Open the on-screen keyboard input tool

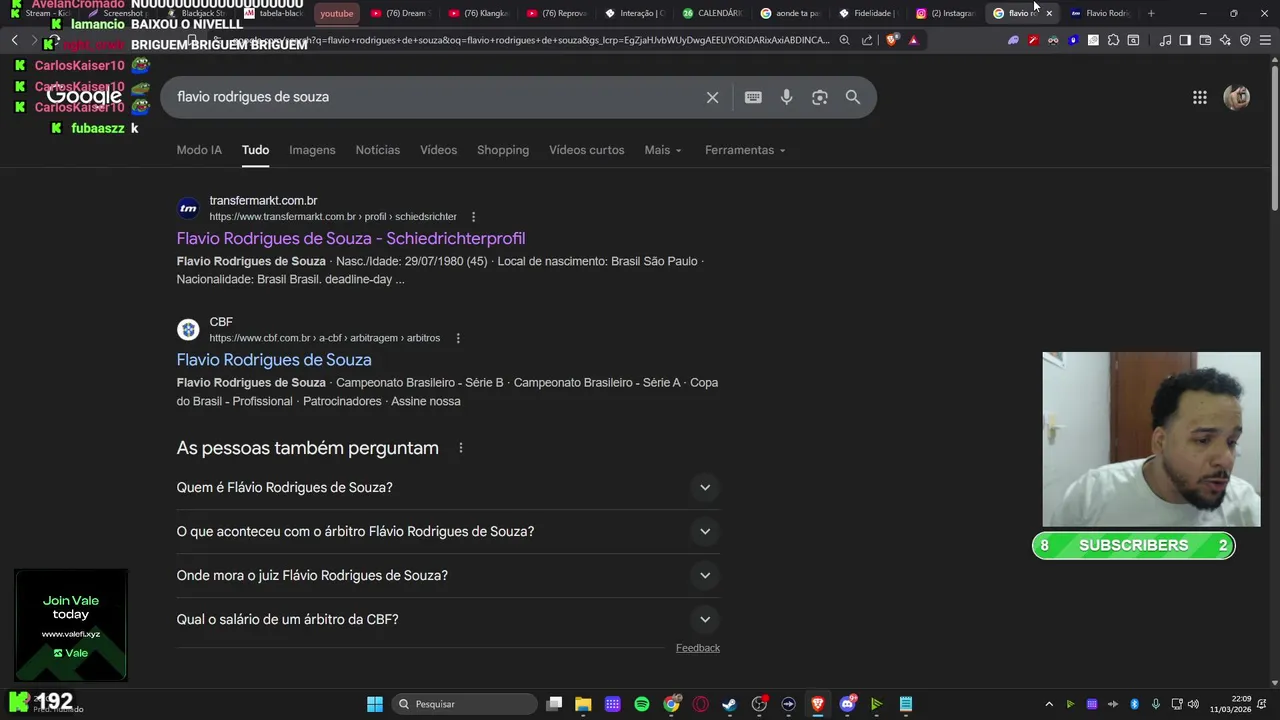(753, 97)
